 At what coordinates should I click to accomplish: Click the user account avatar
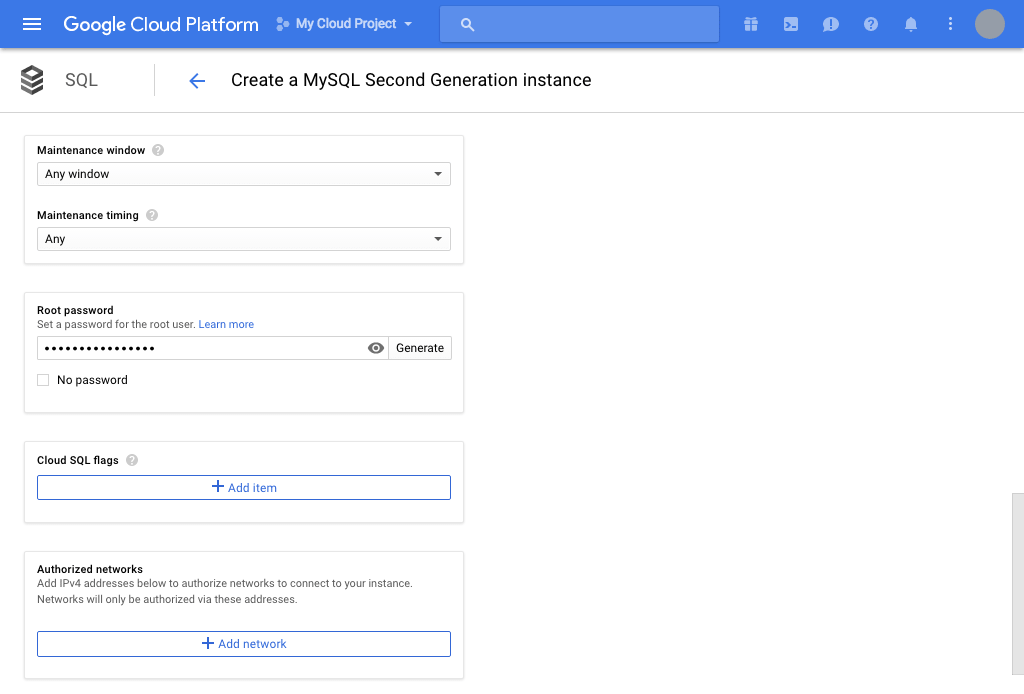(989, 24)
